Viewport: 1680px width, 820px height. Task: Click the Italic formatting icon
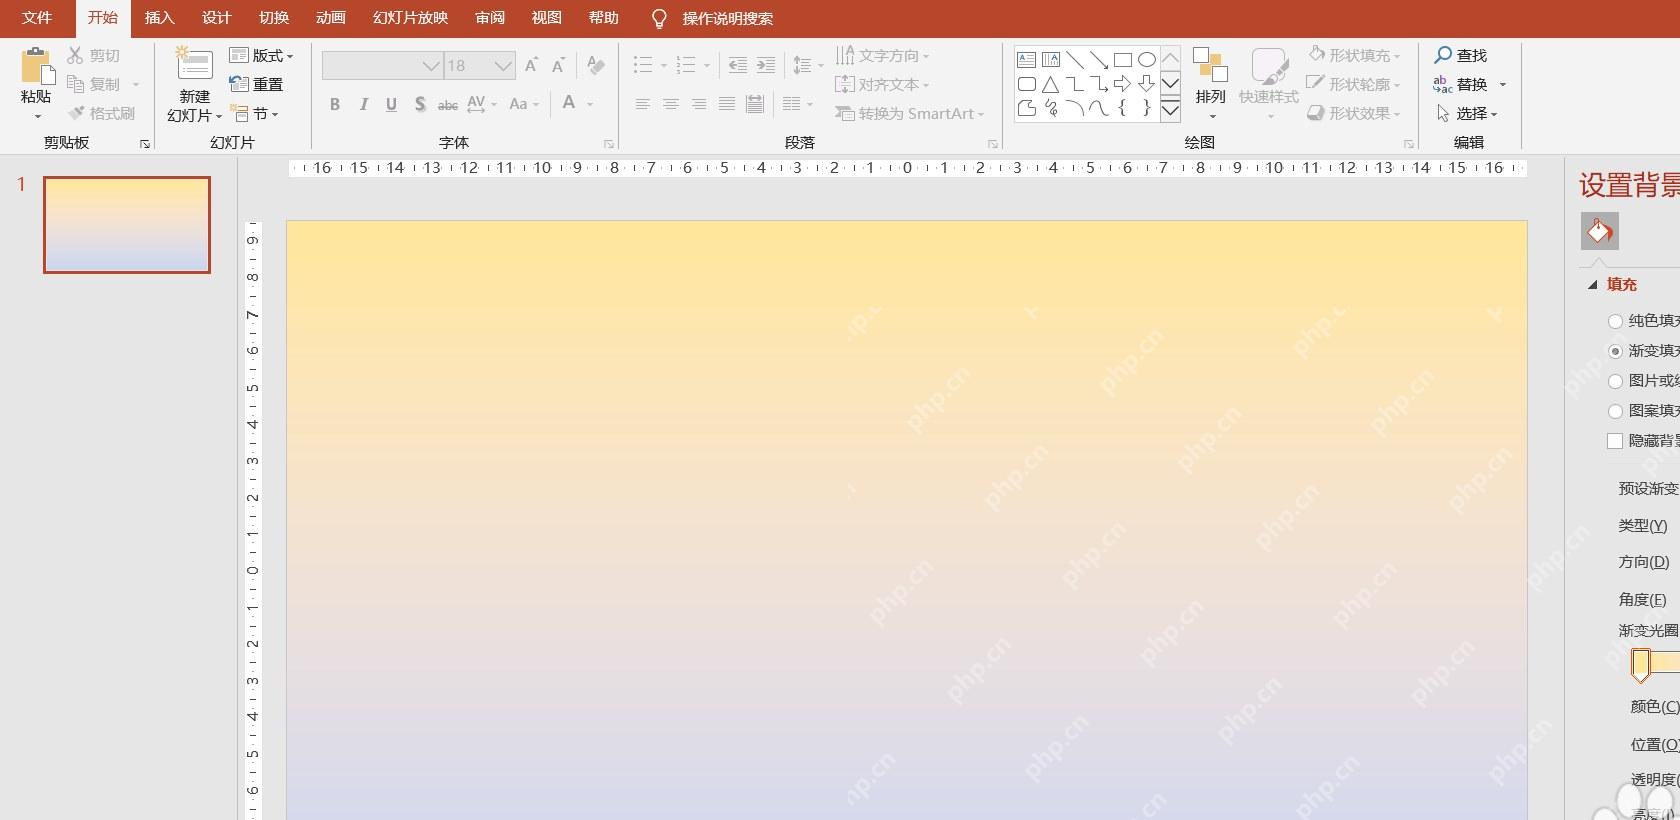click(363, 104)
